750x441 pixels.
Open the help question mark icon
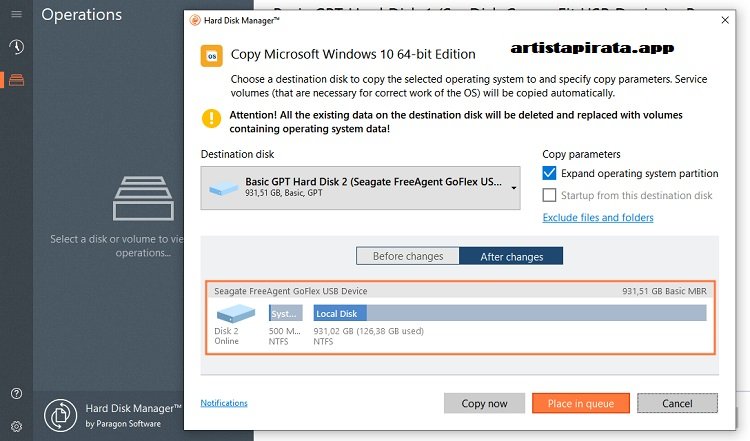[x=16, y=393]
